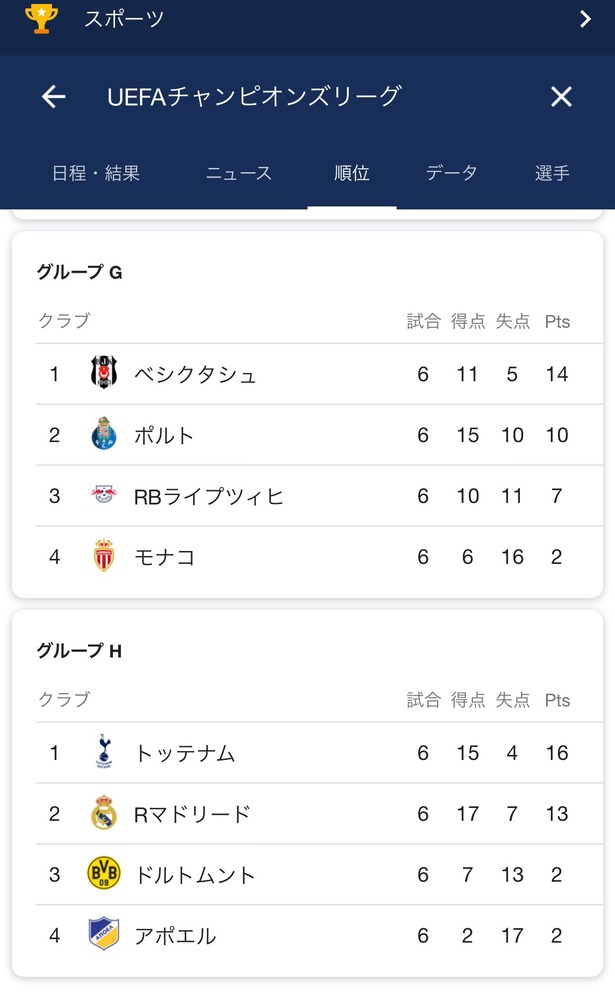615x1004 pixels.
Task: Close the UEFA Champions League panel
Action: point(561,97)
